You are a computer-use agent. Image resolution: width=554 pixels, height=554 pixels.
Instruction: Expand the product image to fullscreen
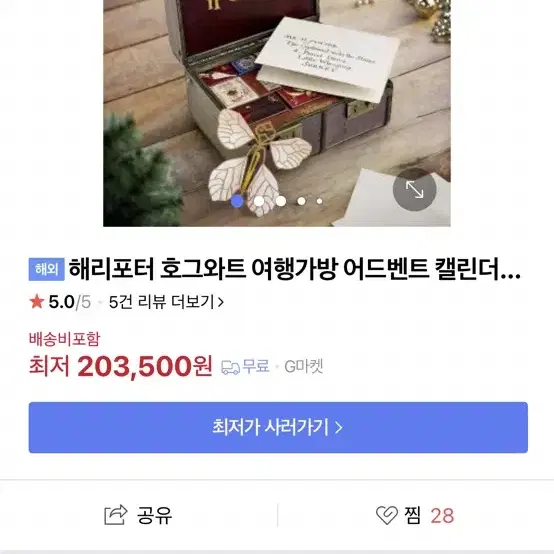point(414,189)
